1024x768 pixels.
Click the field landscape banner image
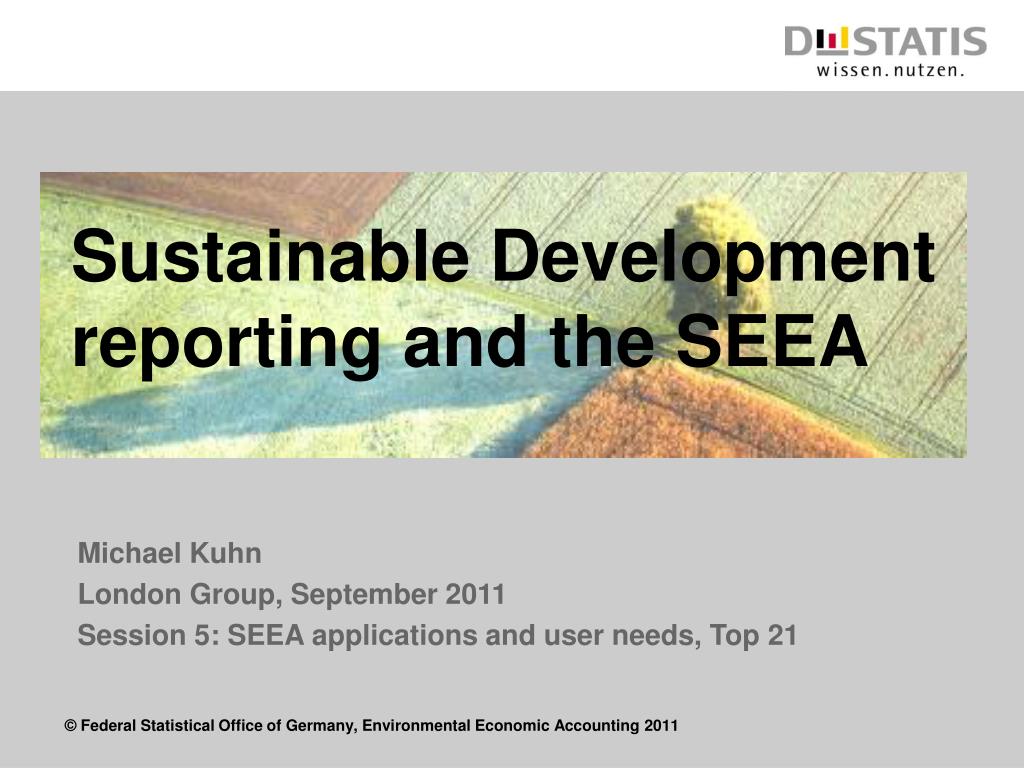pos(503,315)
